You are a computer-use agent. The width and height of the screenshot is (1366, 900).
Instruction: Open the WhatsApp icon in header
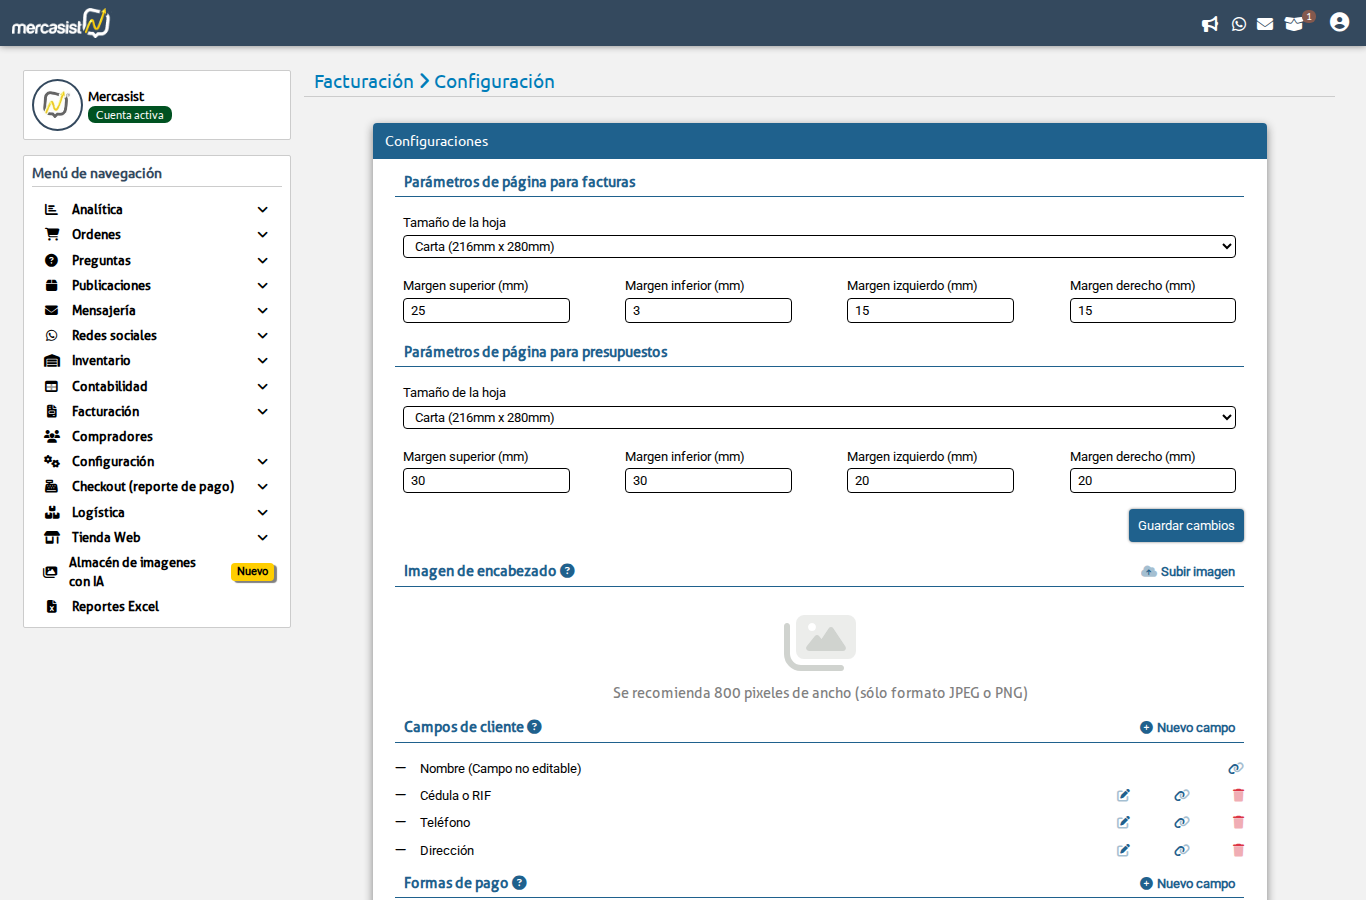coord(1239,24)
